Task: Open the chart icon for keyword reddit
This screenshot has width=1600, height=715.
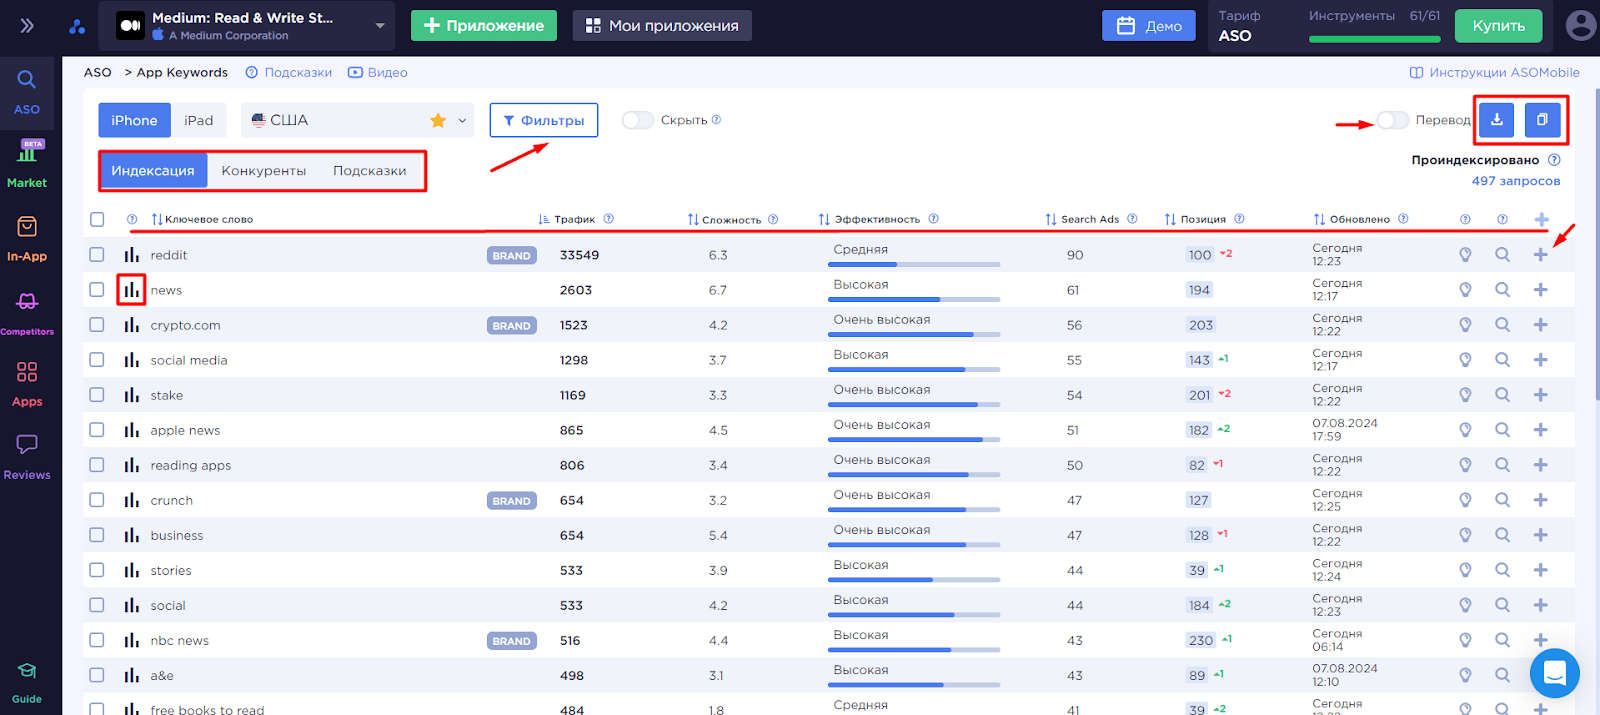Action: 131,255
